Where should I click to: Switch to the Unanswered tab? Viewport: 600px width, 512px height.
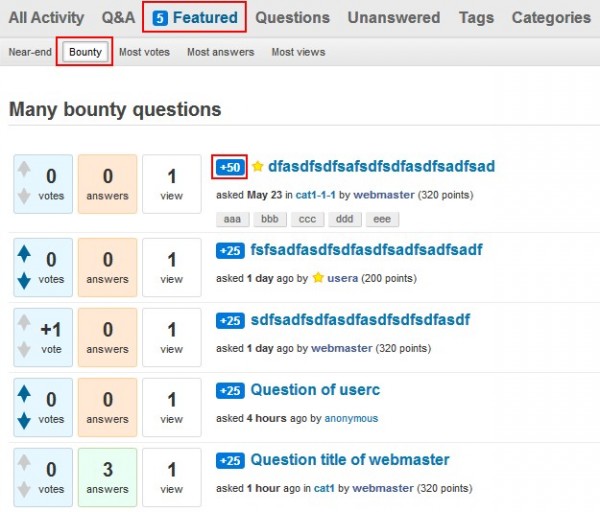(x=393, y=17)
